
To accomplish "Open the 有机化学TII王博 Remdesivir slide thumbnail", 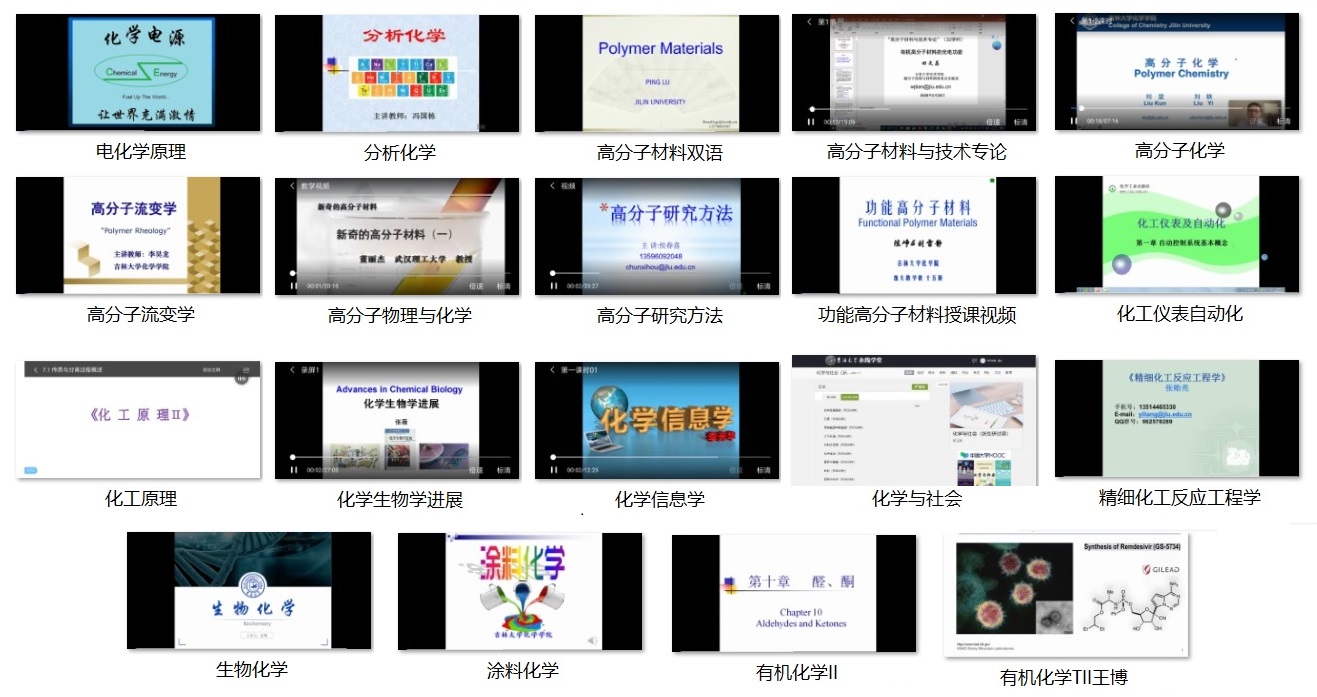I will (x=1067, y=594).
